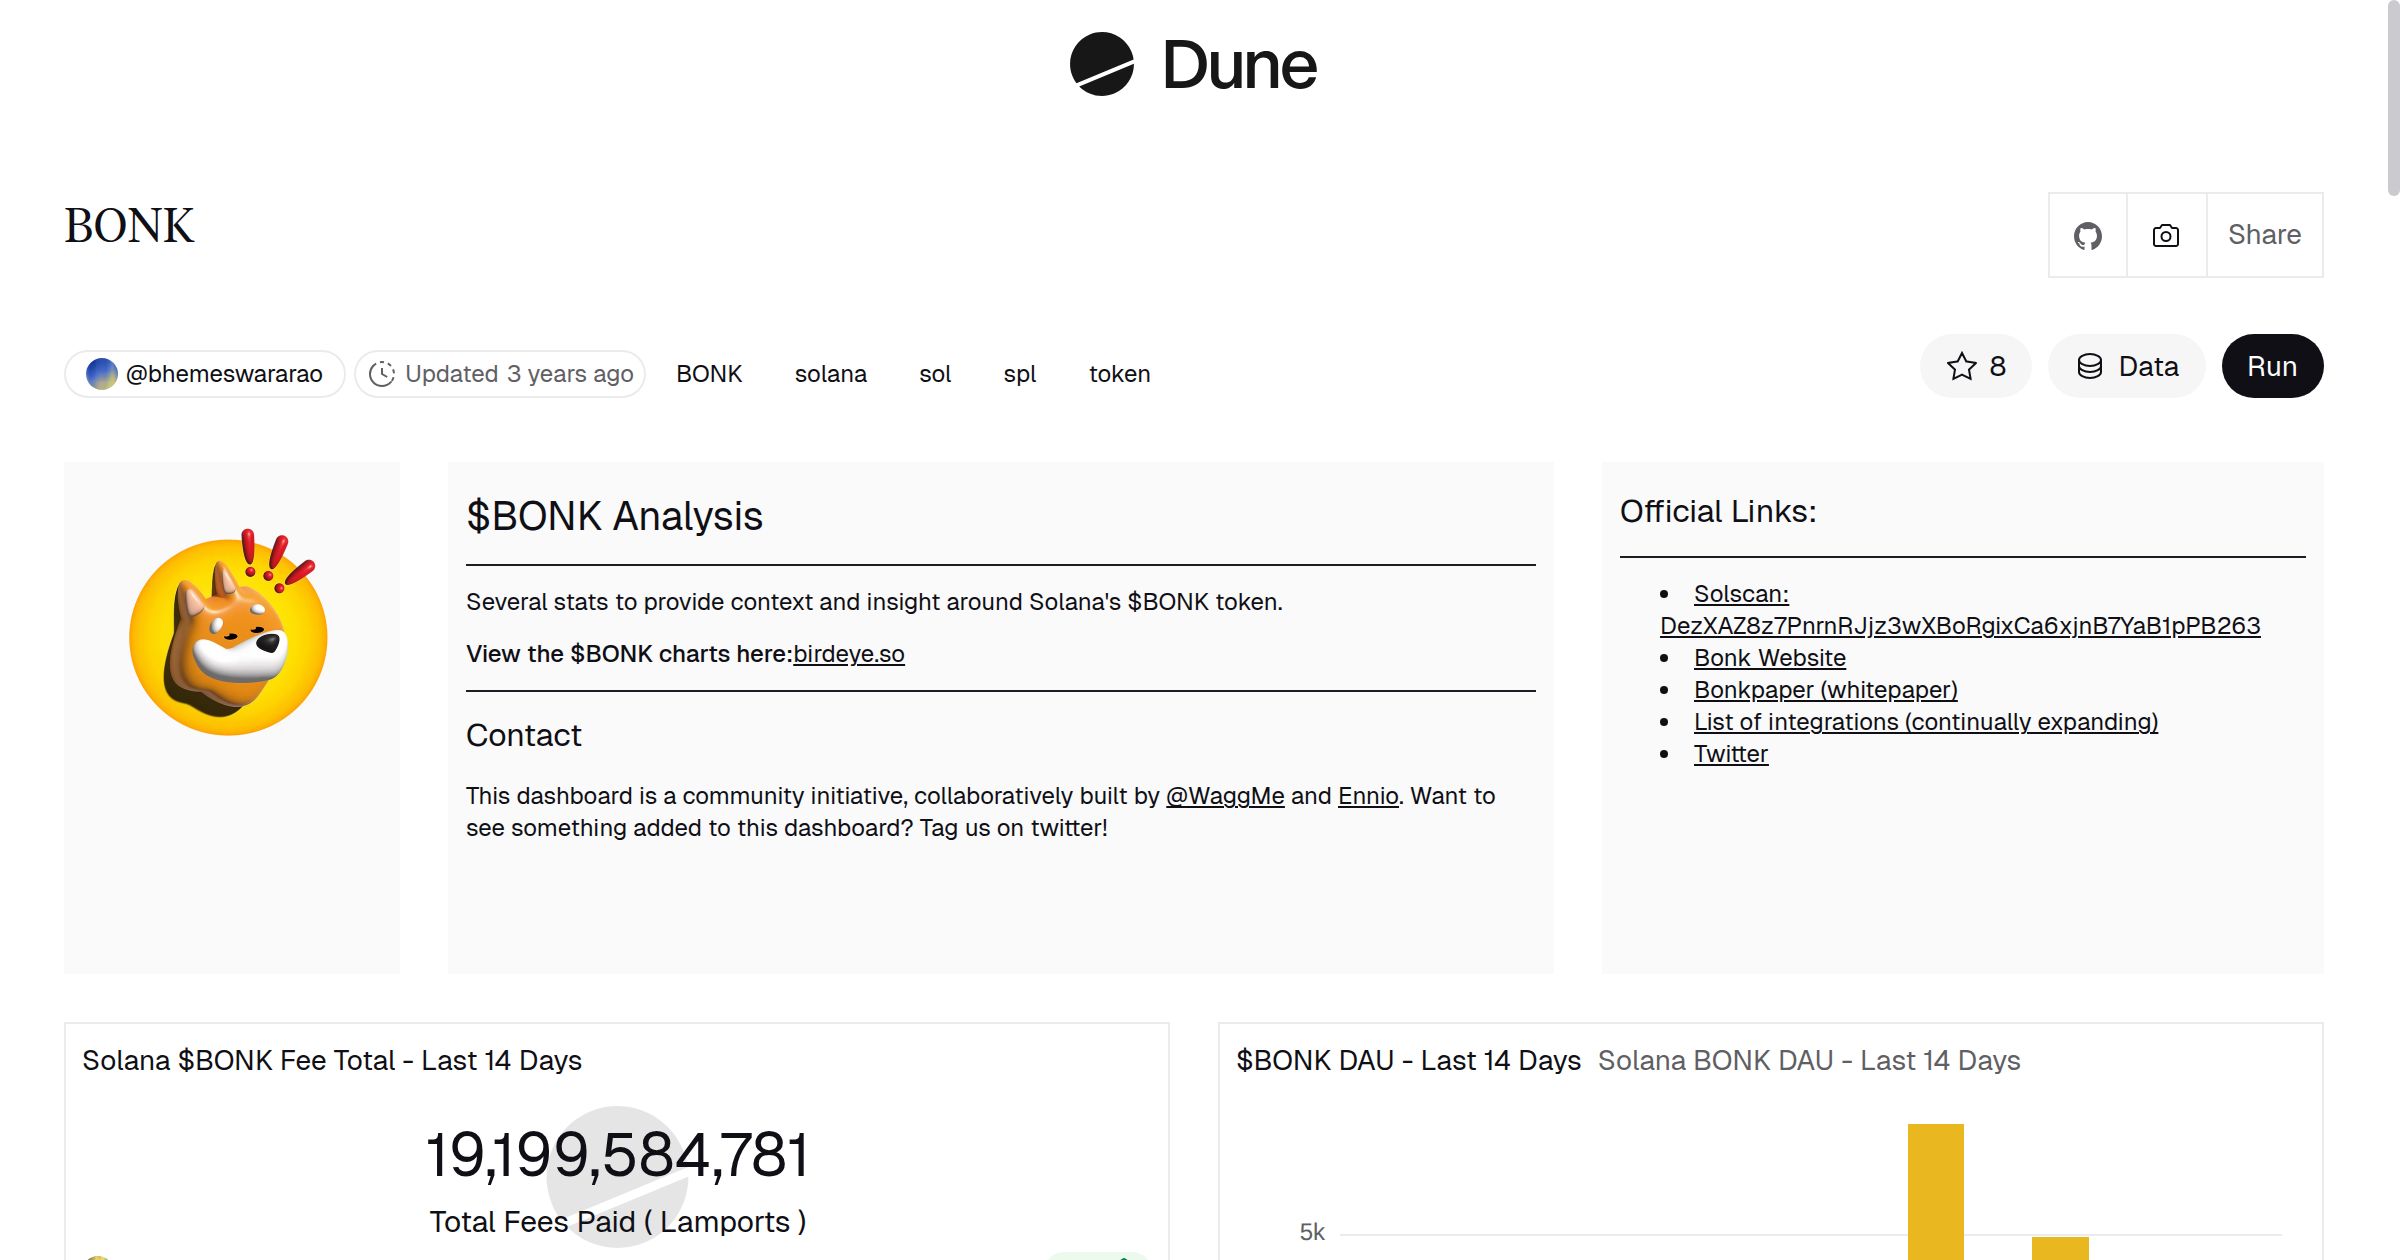2400x1260 pixels.
Task: Open the birdeye.so link
Action: (x=848, y=653)
